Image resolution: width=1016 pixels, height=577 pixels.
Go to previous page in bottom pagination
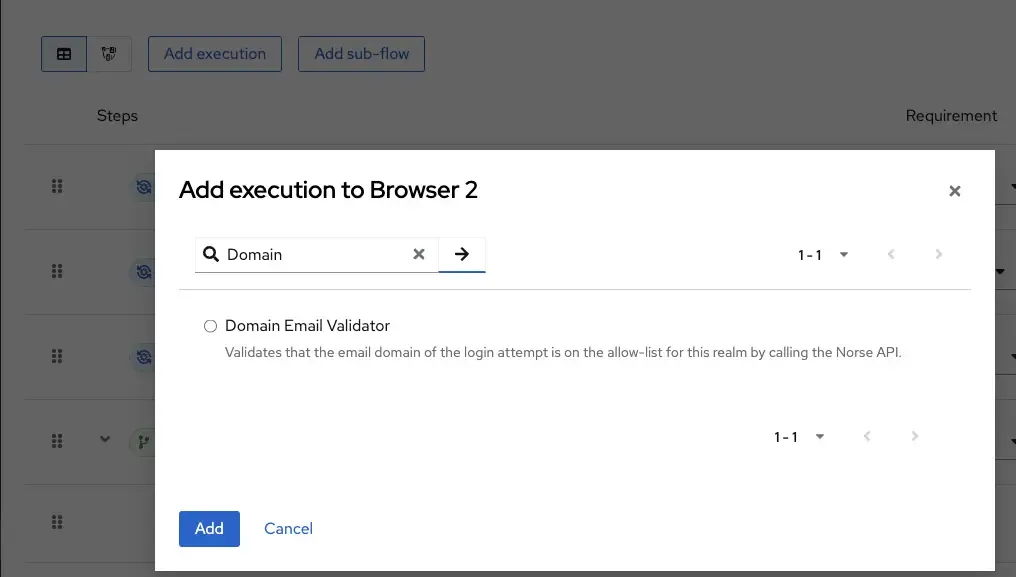[867, 436]
